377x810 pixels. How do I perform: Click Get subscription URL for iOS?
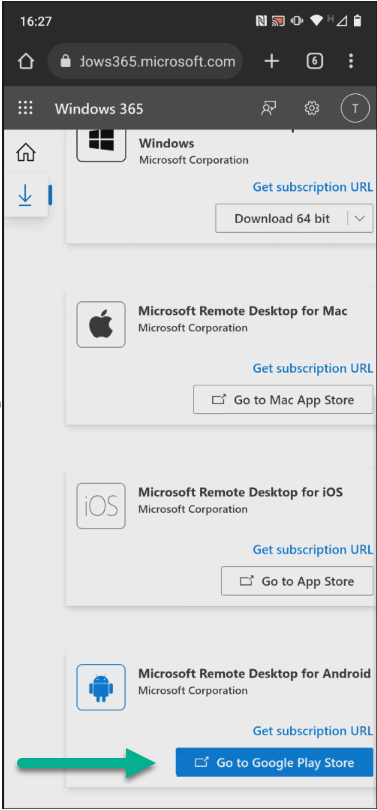[x=312, y=549]
